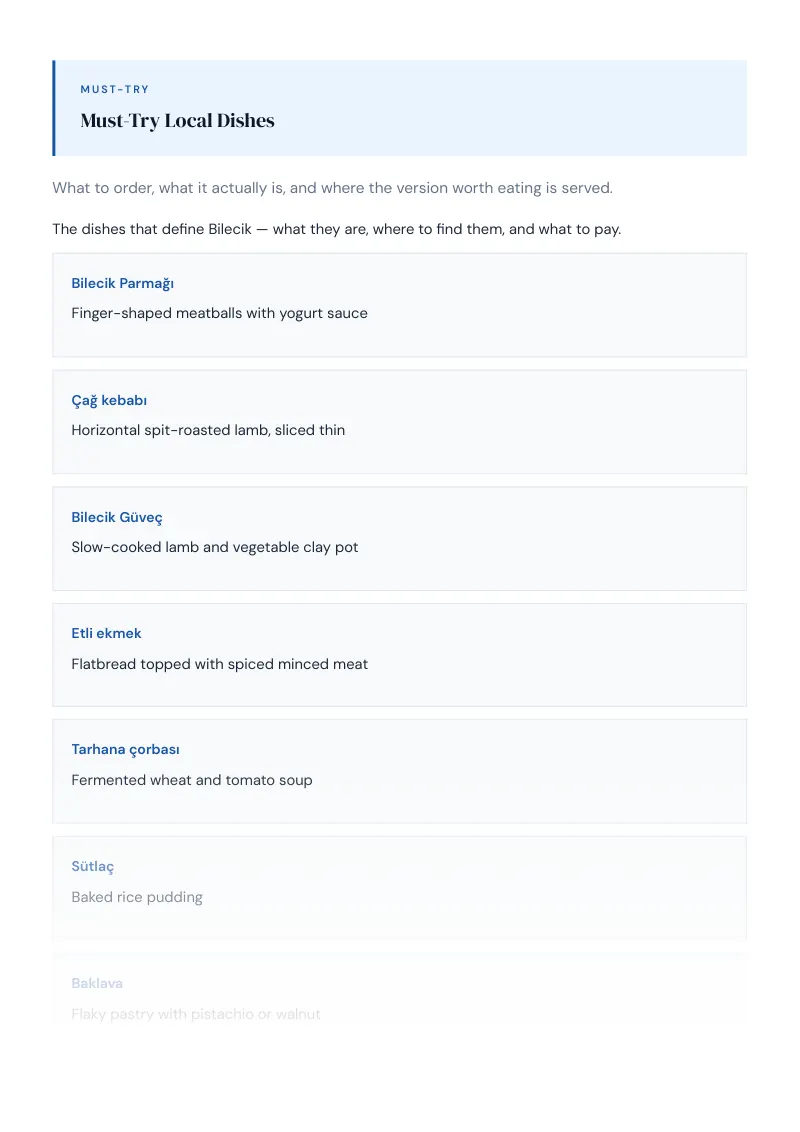Screen dimensions: 800x1132
Task: Select the 'Fermented wheat and tomato soup' description
Action: point(191,780)
